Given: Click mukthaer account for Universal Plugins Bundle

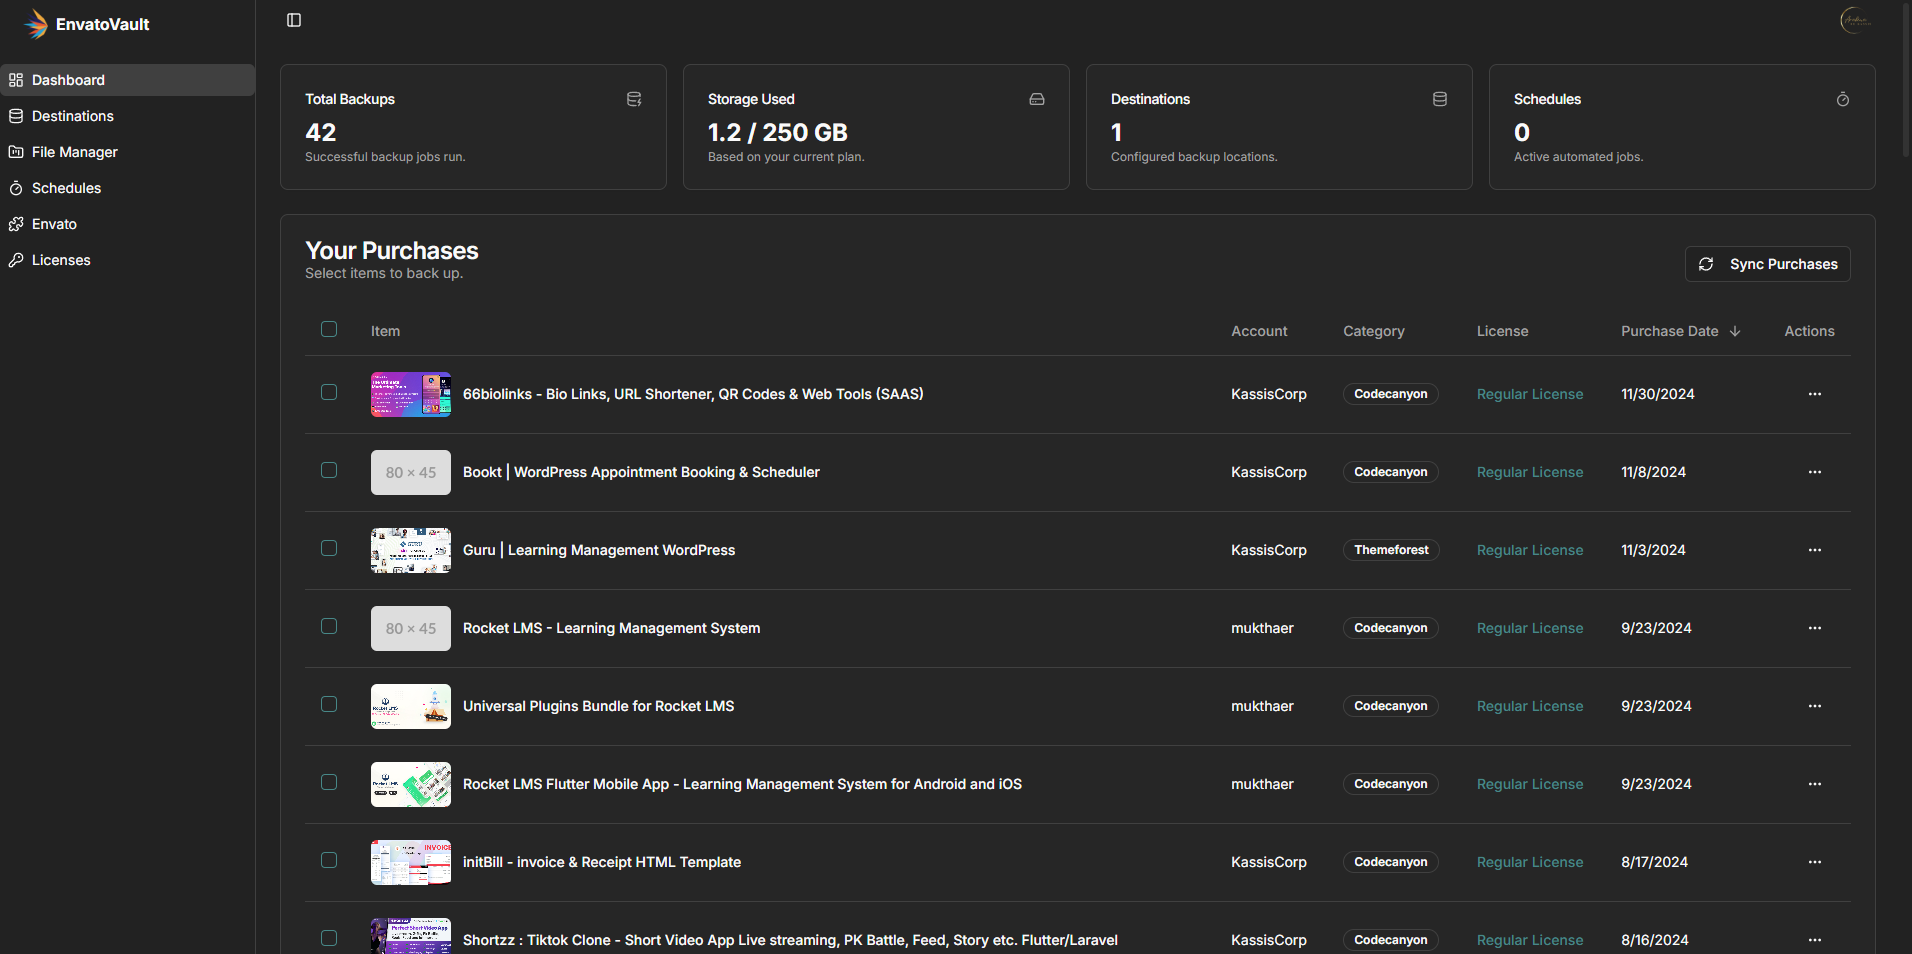Looking at the screenshot, I should [x=1262, y=706].
